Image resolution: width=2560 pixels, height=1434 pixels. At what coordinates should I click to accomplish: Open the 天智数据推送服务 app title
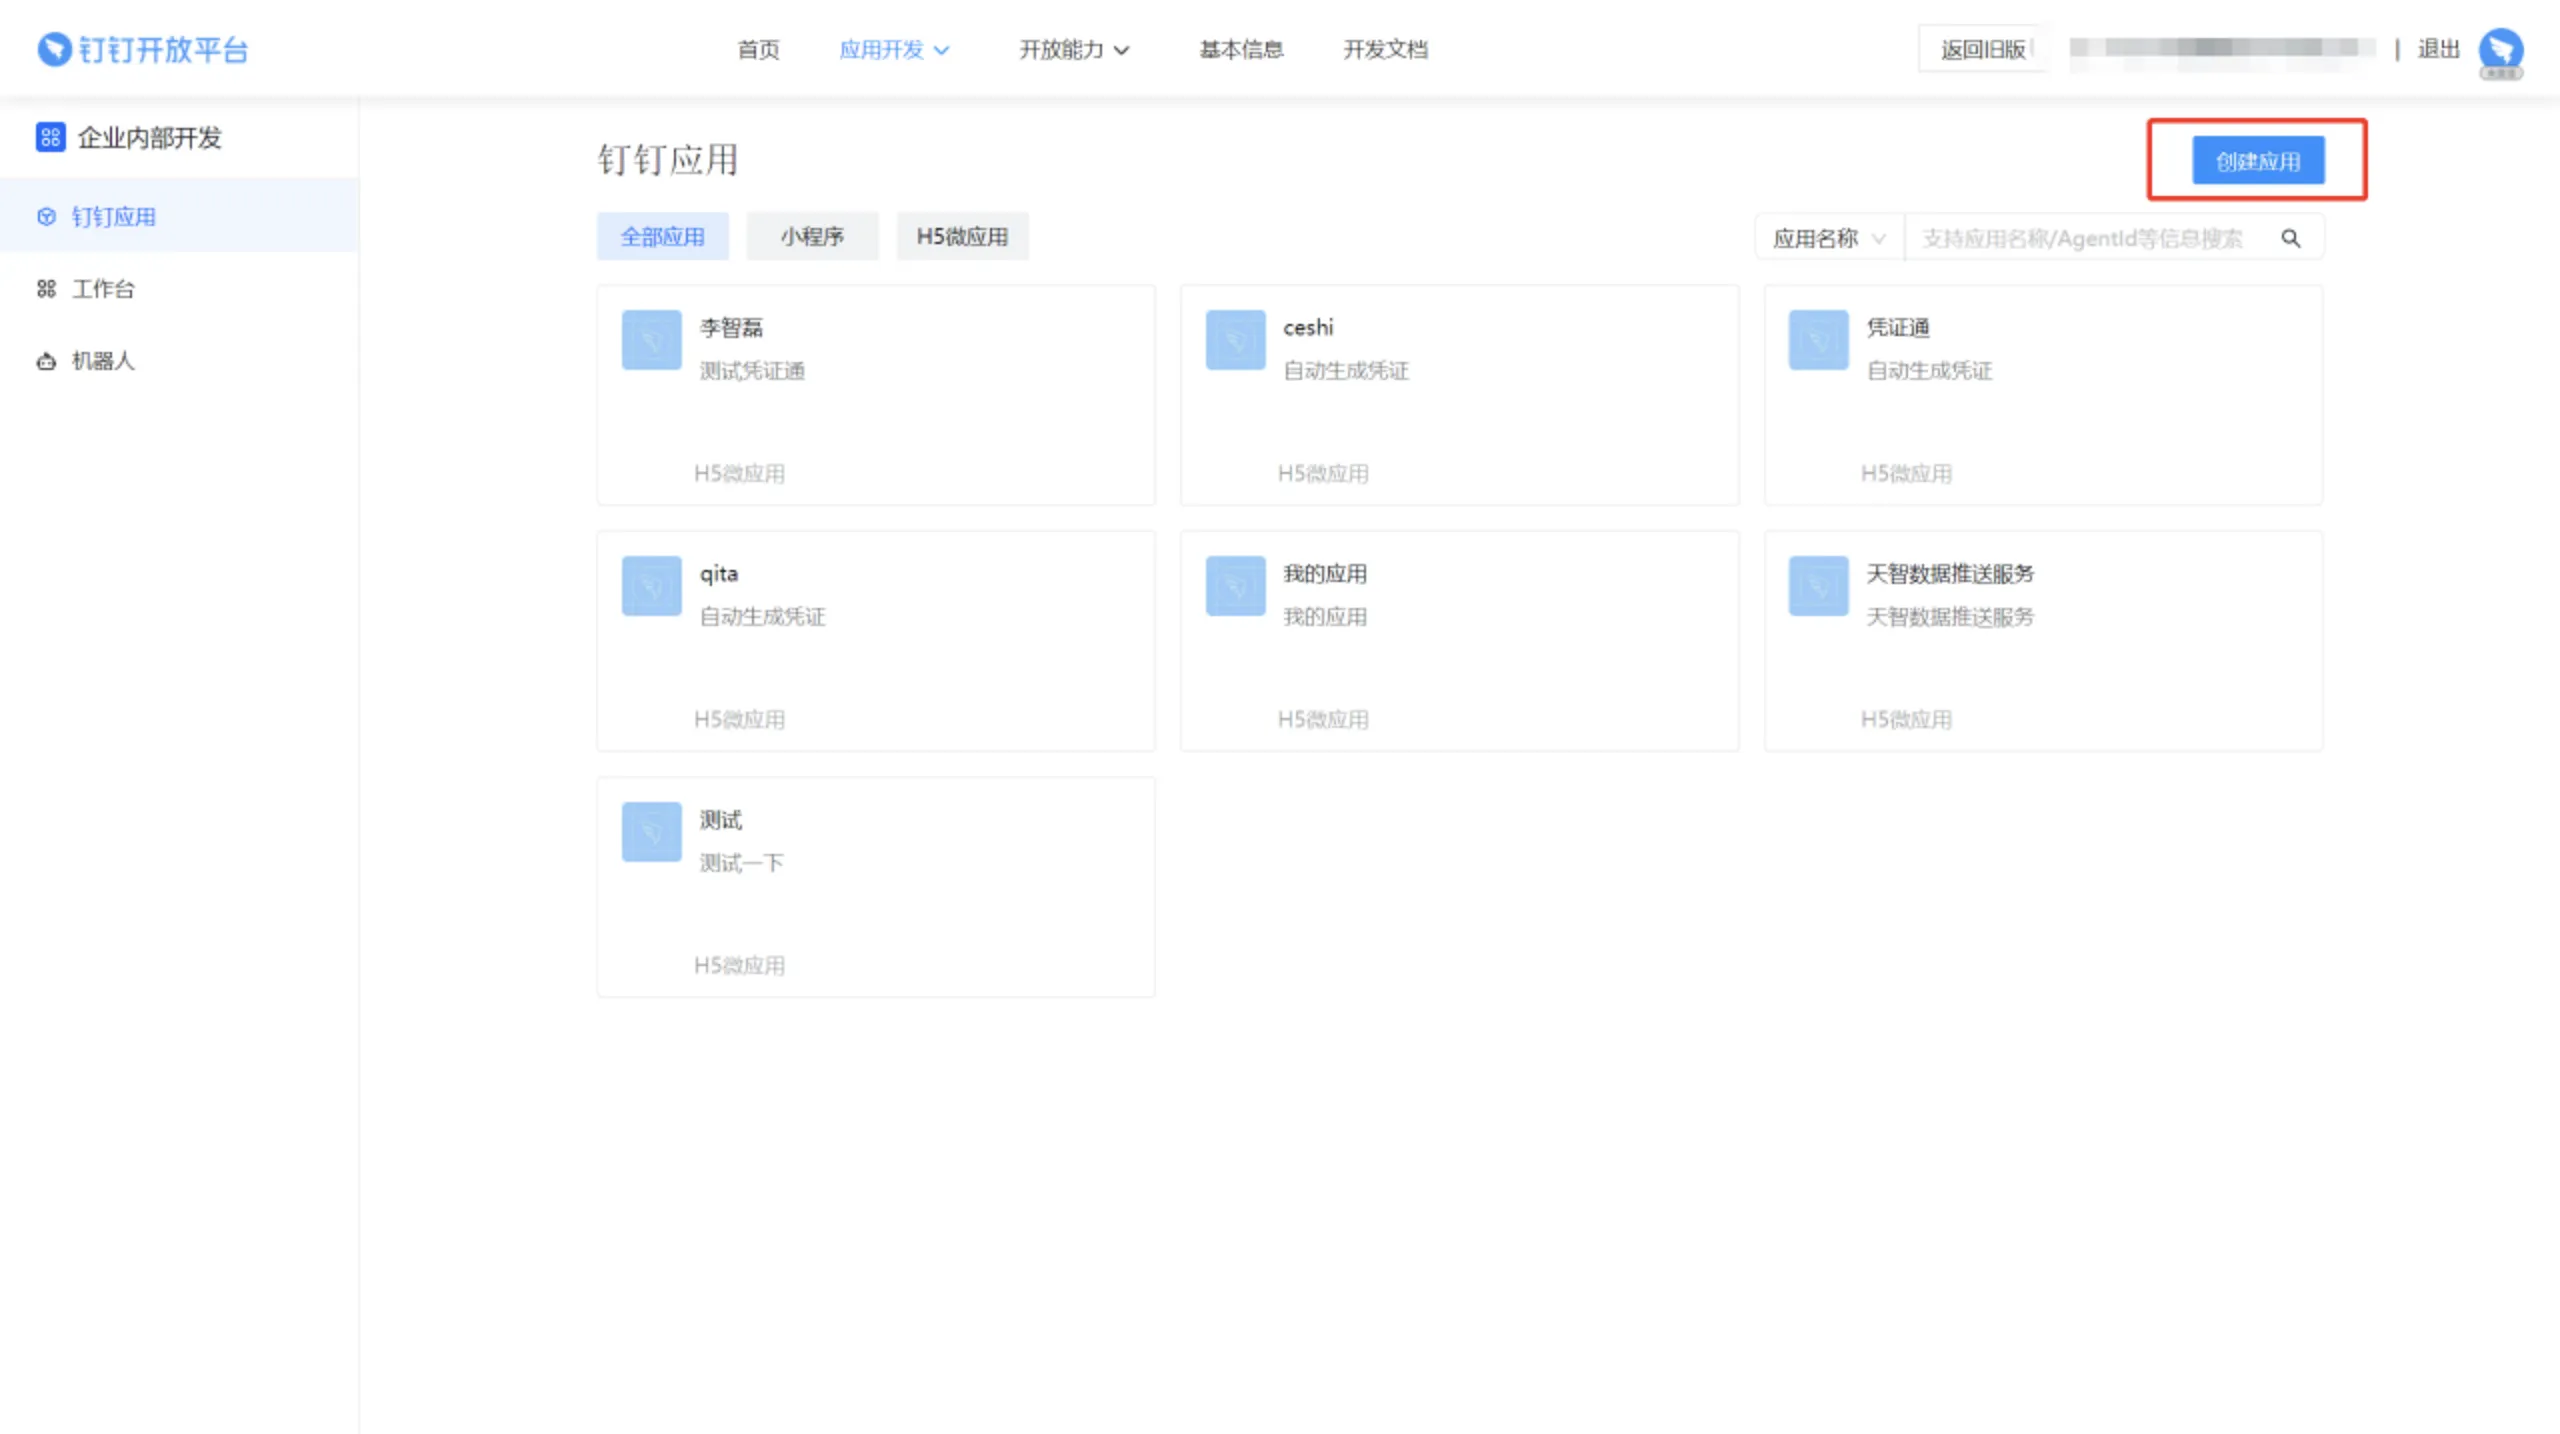1950,573
